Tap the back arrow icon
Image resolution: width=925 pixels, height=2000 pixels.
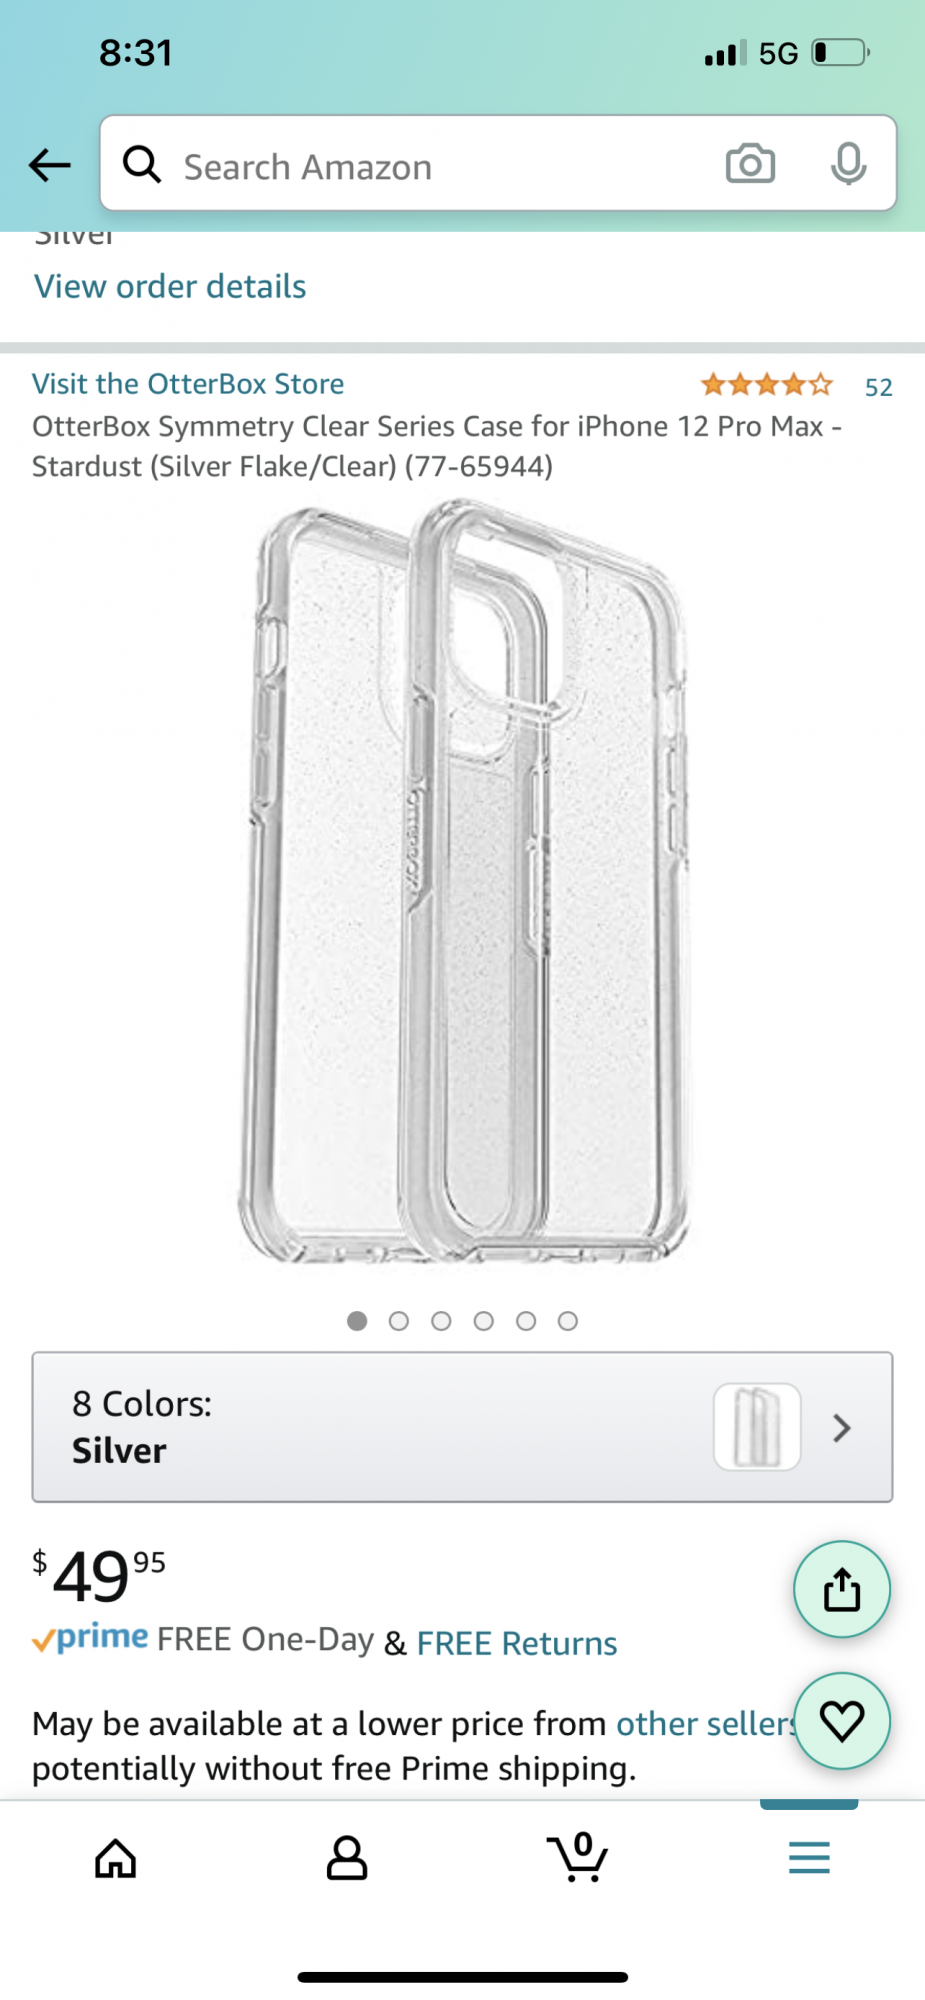pos(49,165)
